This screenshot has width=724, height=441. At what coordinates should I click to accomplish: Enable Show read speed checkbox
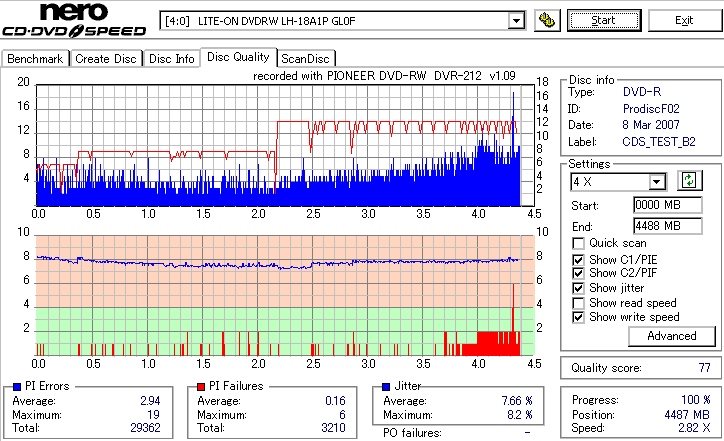click(578, 303)
